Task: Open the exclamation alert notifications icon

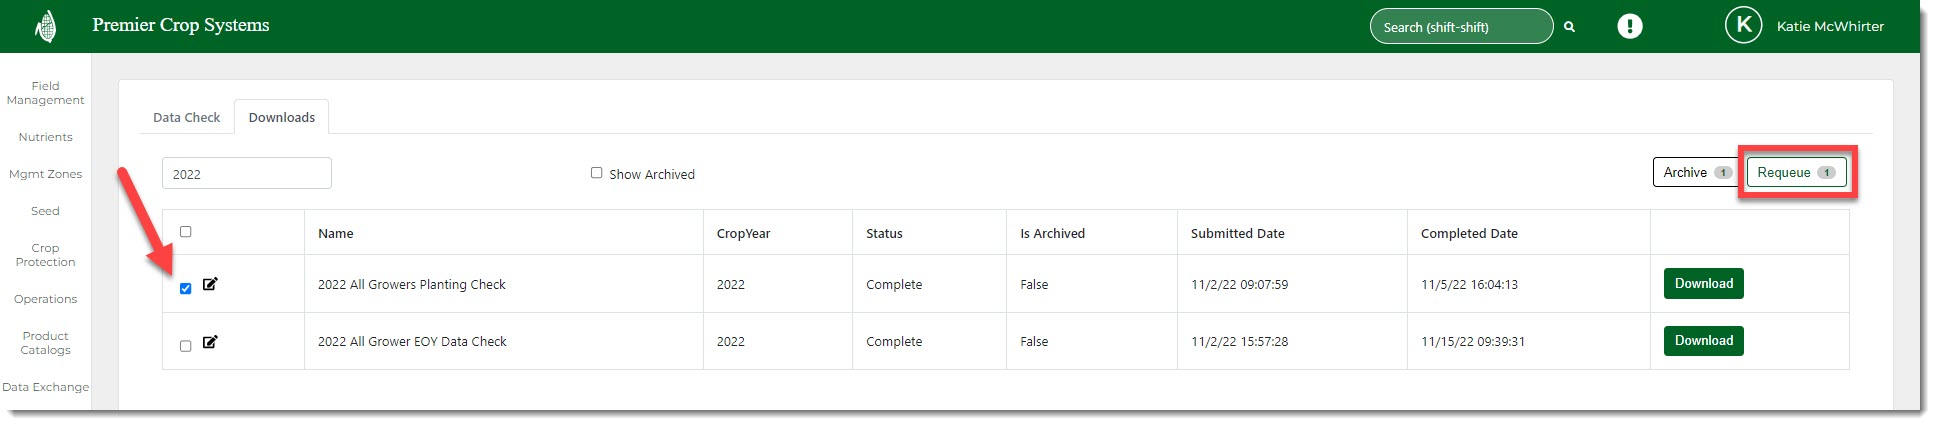Action: [x=1629, y=26]
